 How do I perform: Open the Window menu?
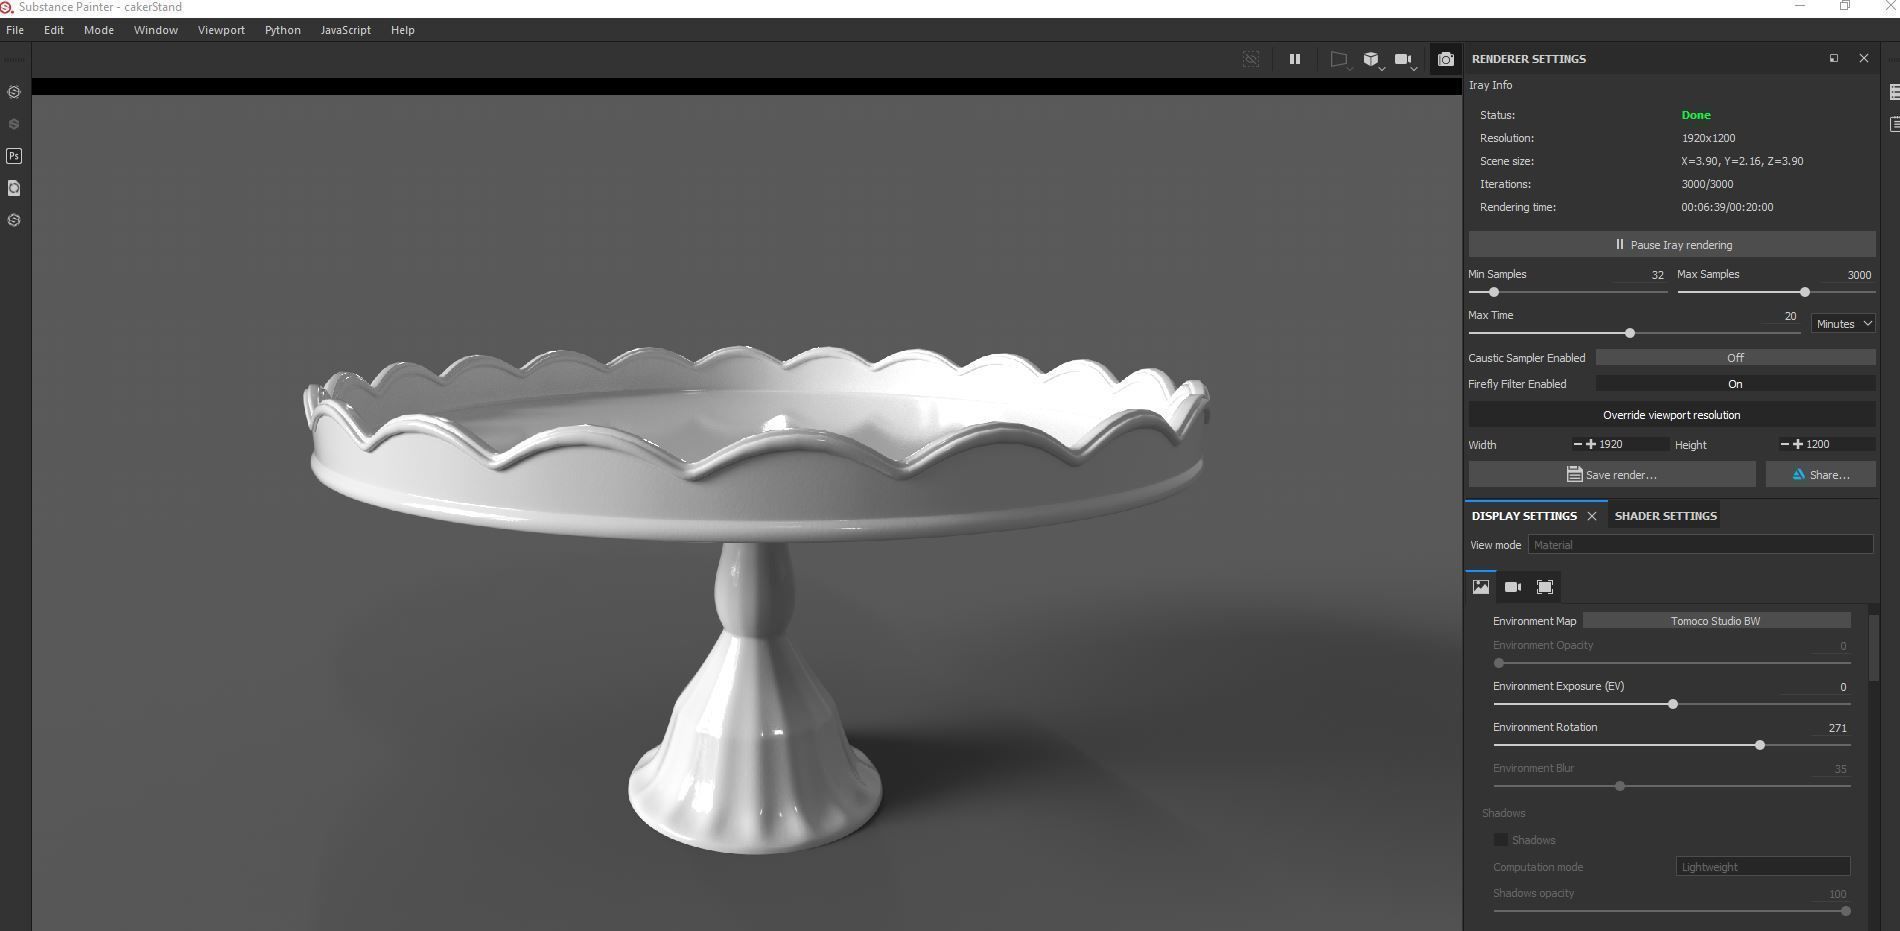tap(156, 30)
